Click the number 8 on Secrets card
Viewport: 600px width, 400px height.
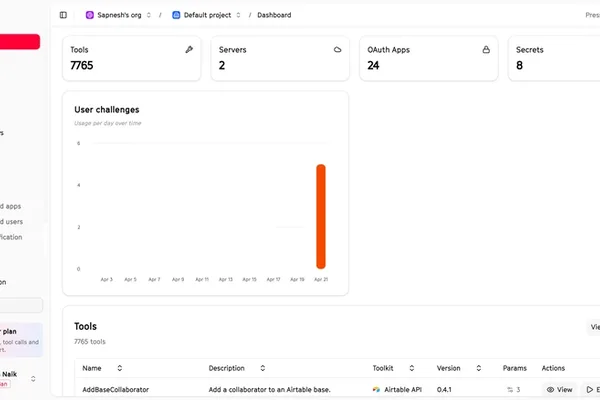tap(519, 65)
